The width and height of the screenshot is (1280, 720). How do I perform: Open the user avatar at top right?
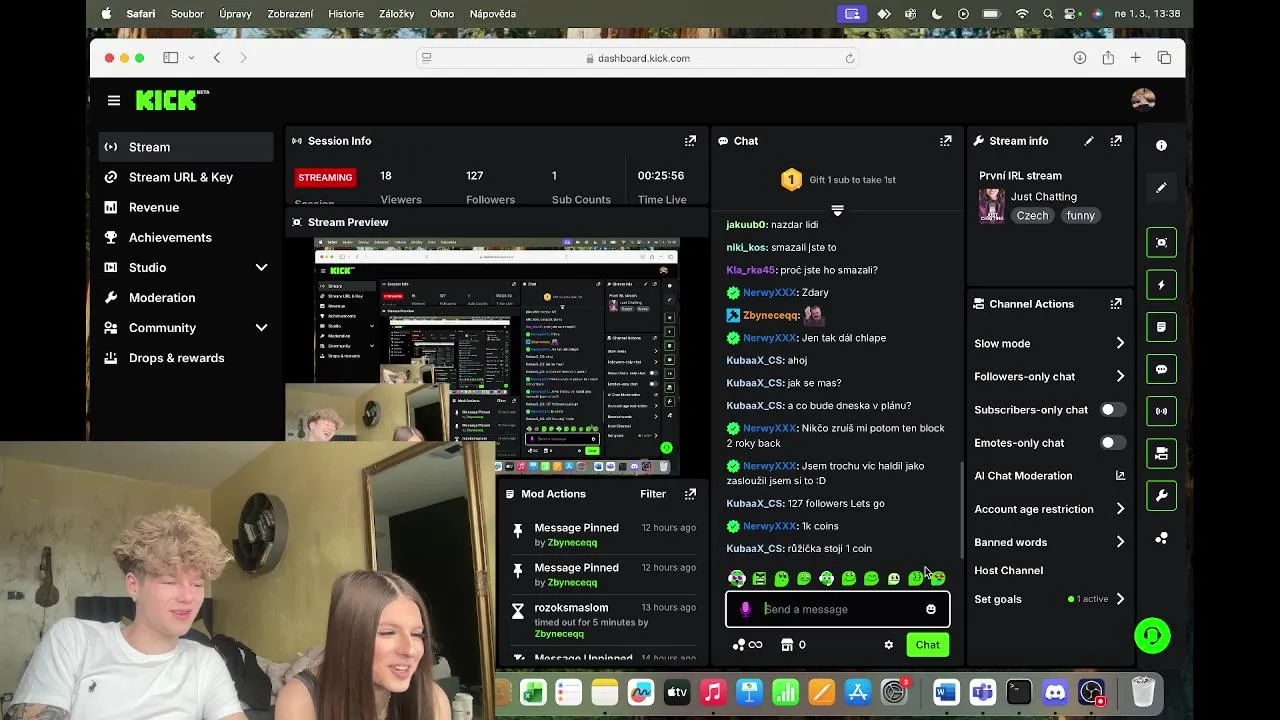coord(1143,99)
